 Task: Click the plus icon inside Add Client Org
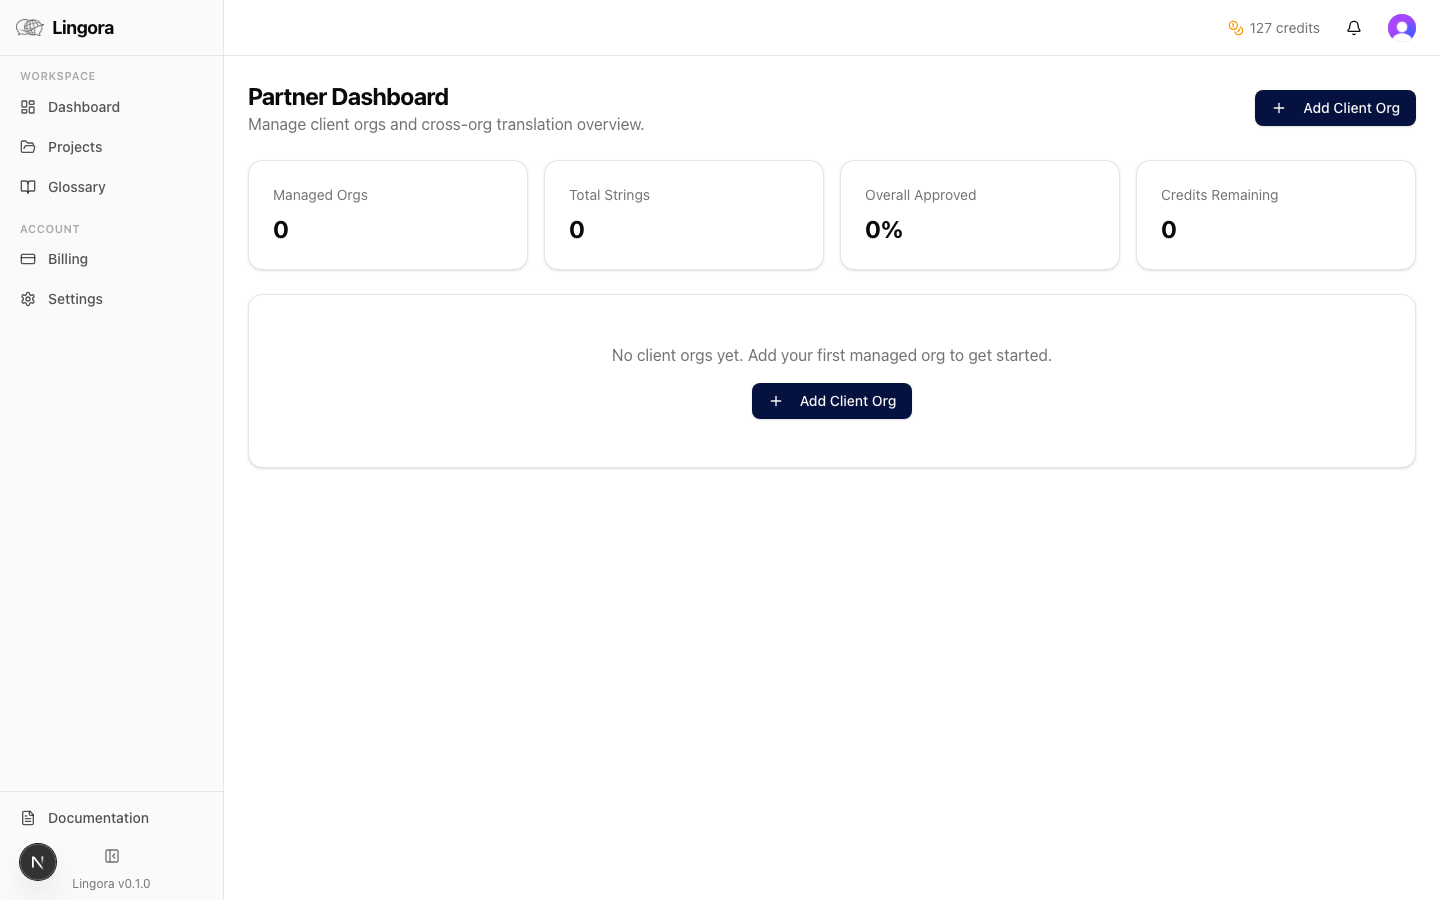click(1279, 108)
